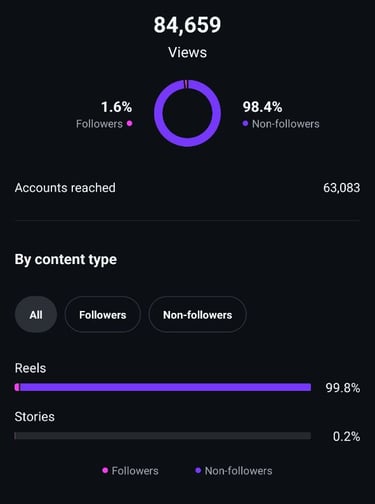Screen dimensions: 375x504
Task: Tap the views donut chart ring
Action: pos(187,113)
